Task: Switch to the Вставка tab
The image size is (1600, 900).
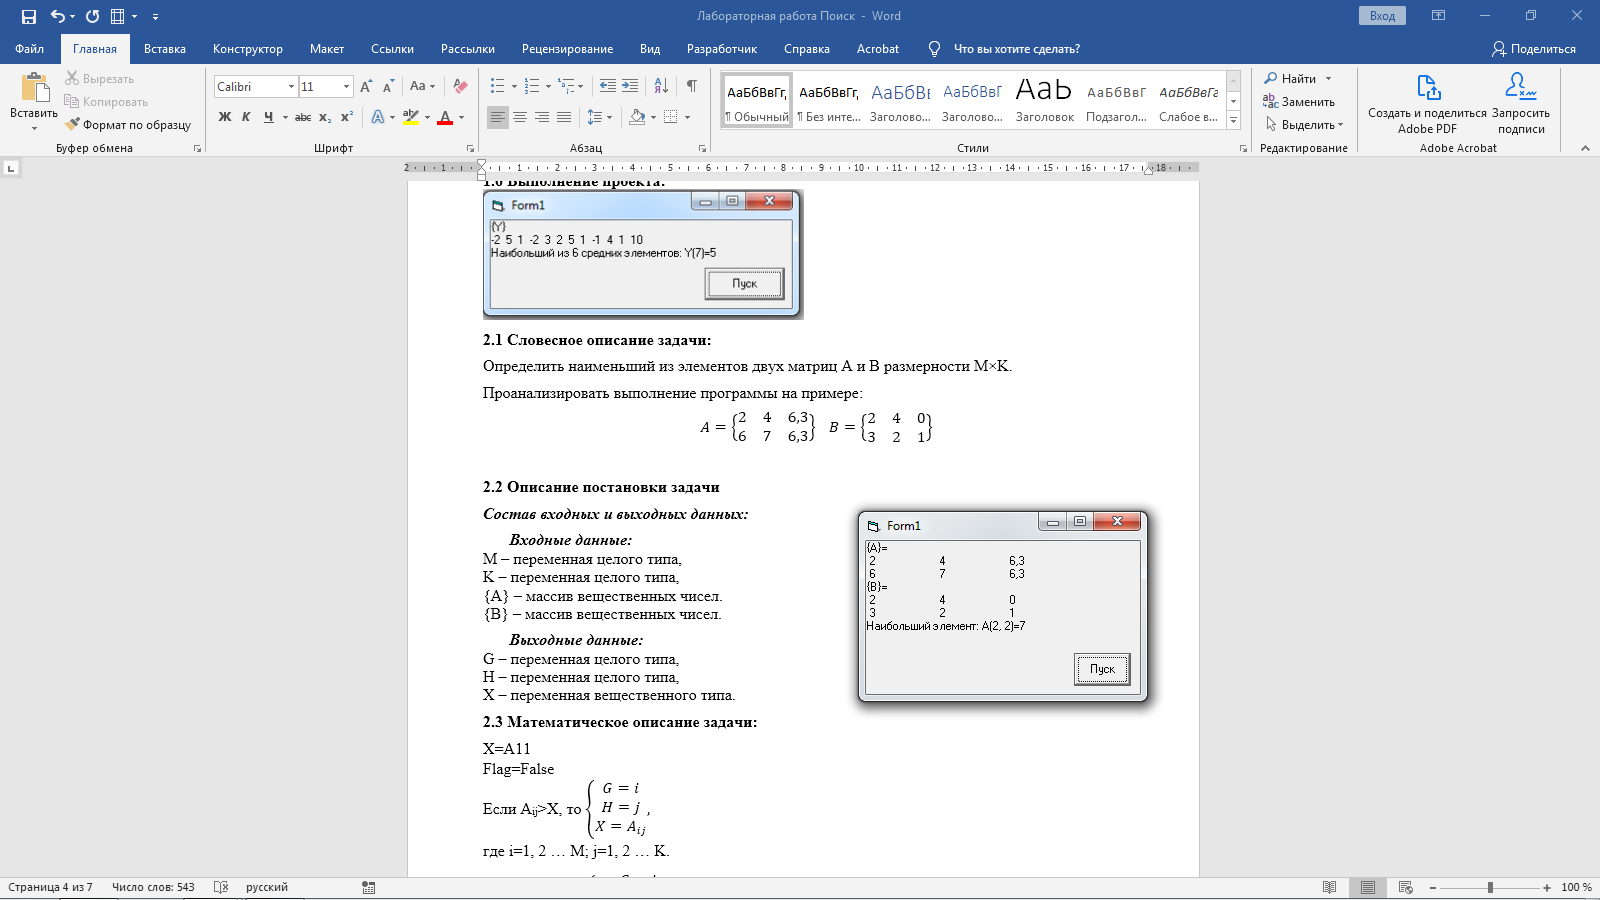Action: click(x=165, y=49)
